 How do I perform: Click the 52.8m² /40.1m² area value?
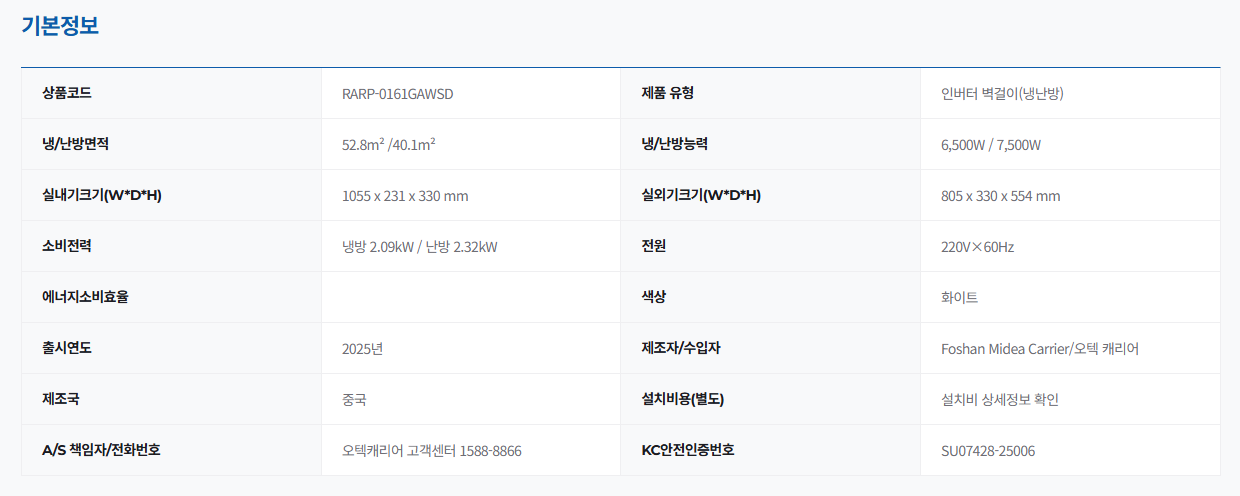point(388,145)
